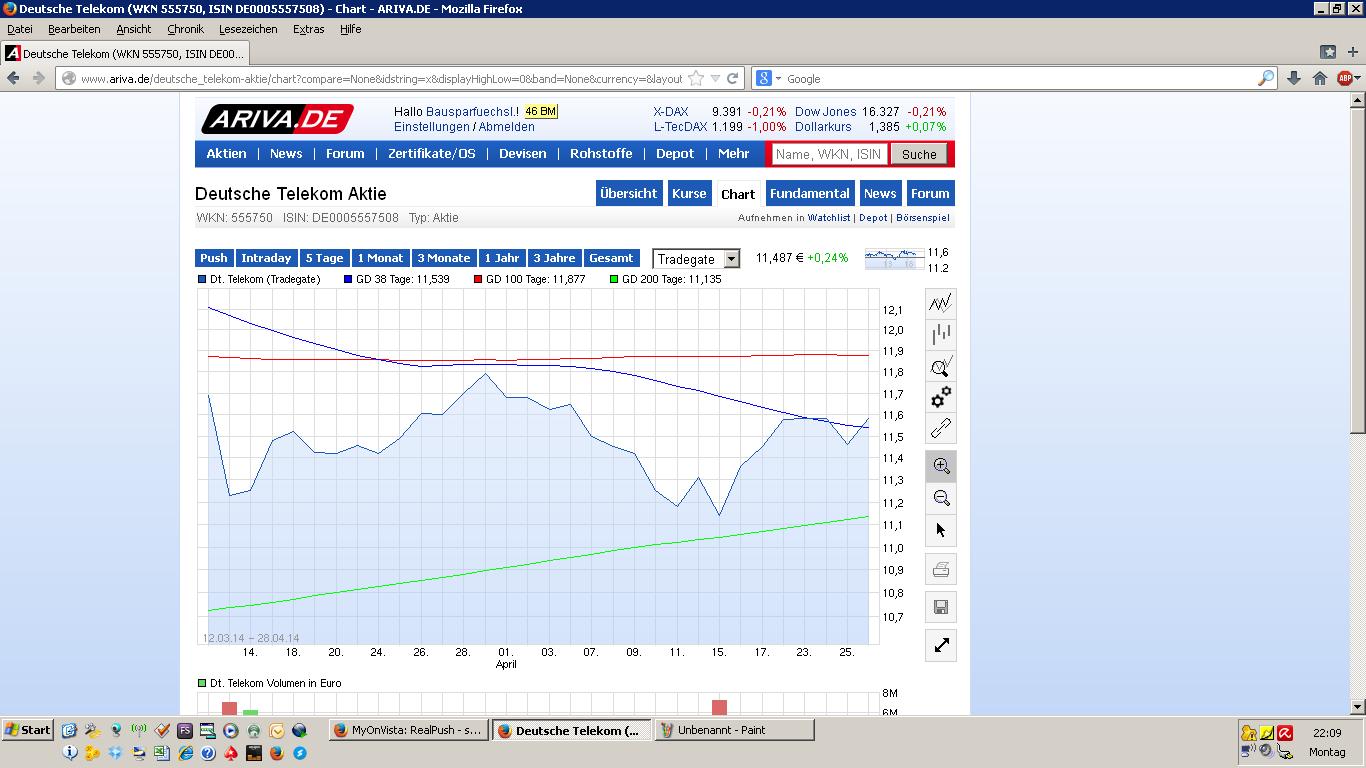Click the chart permalink chain icon

(x=940, y=429)
